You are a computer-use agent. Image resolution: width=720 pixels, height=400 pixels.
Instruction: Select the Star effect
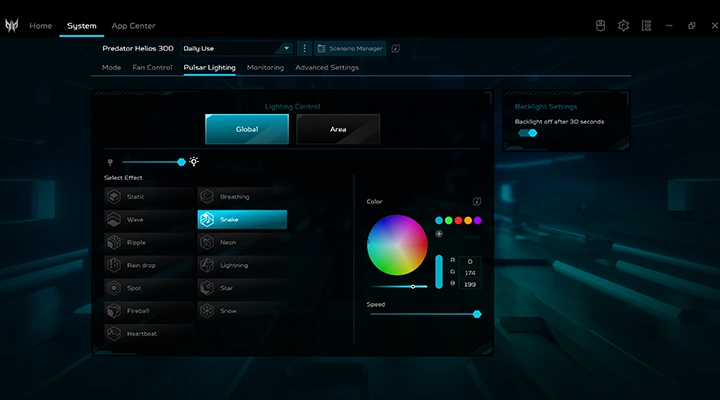(x=242, y=288)
